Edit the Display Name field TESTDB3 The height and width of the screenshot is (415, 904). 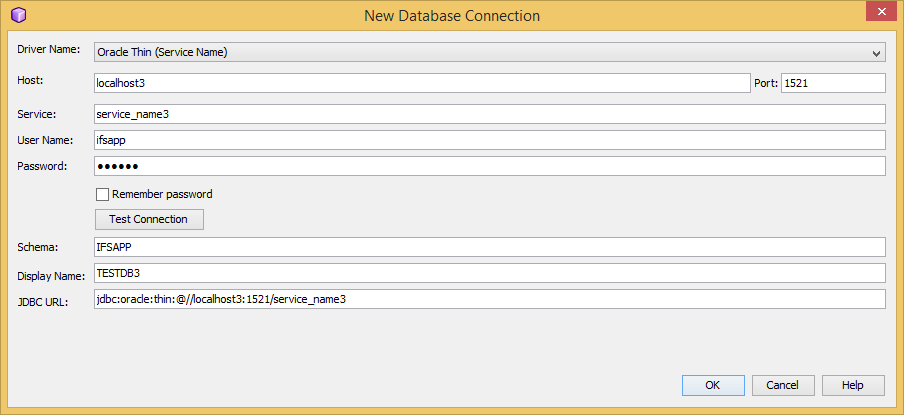pyautogui.click(x=489, y=273)
